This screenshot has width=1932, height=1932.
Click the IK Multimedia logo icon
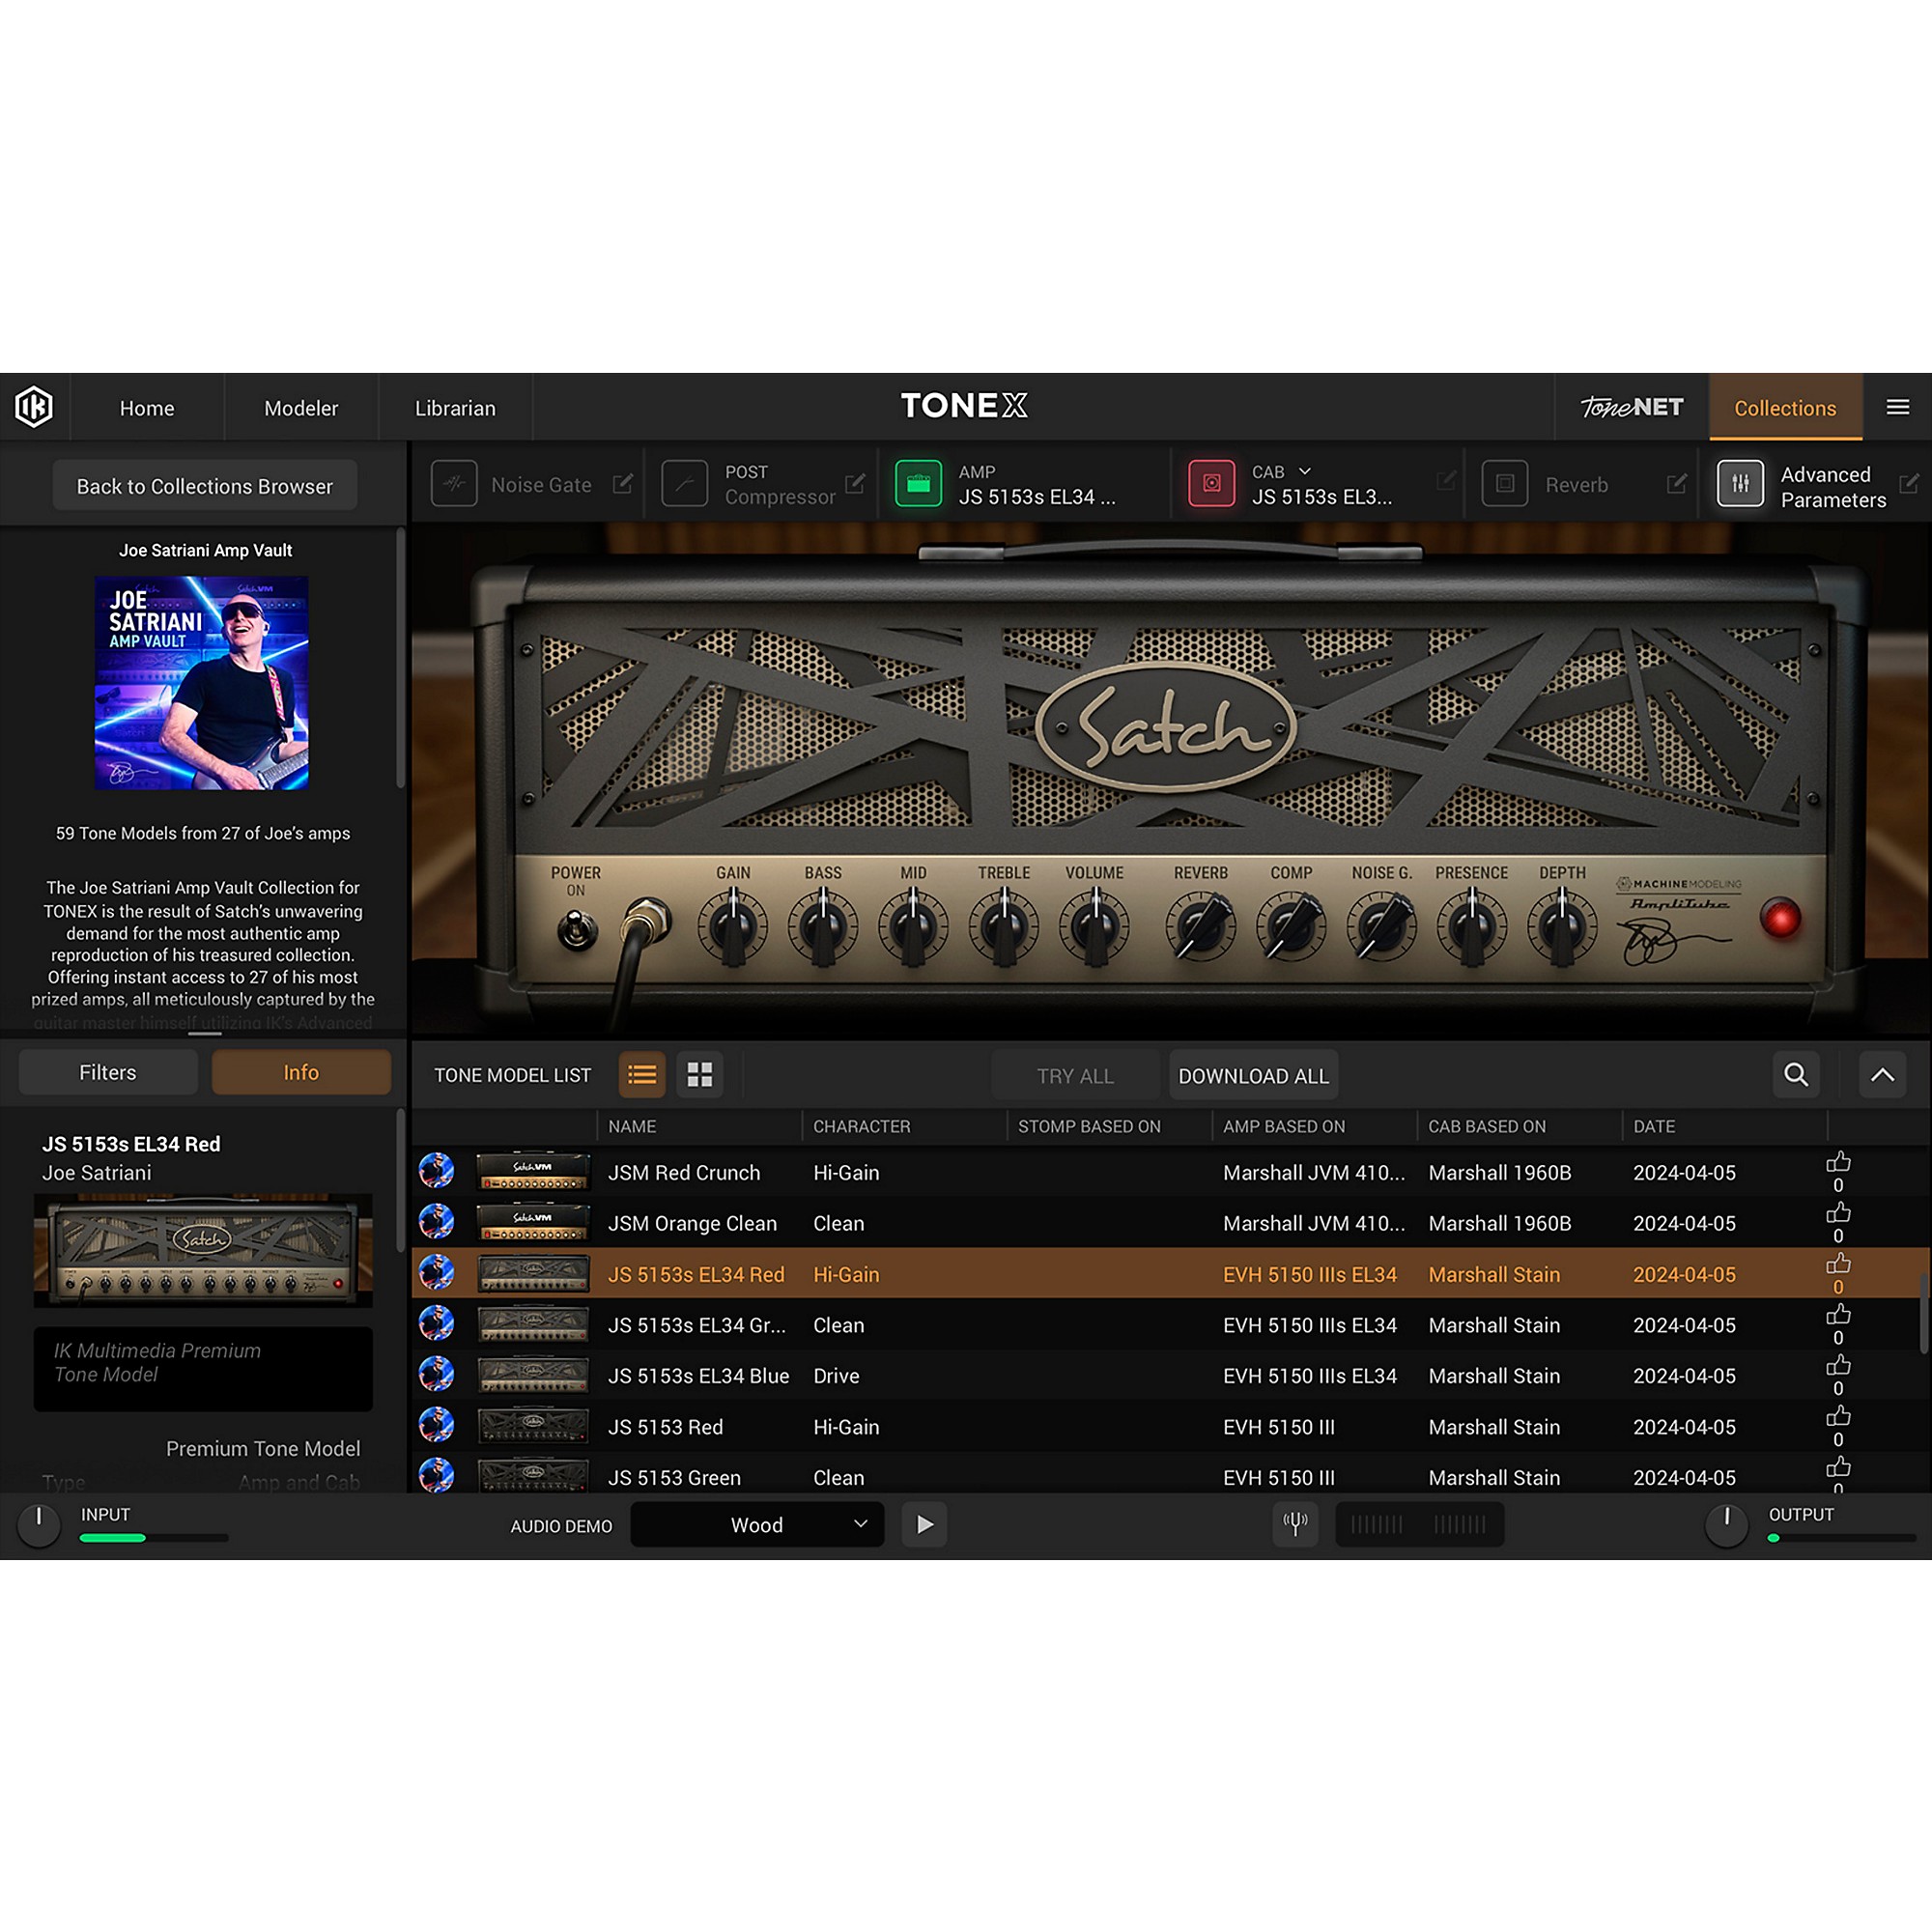(x=34, y=407)
